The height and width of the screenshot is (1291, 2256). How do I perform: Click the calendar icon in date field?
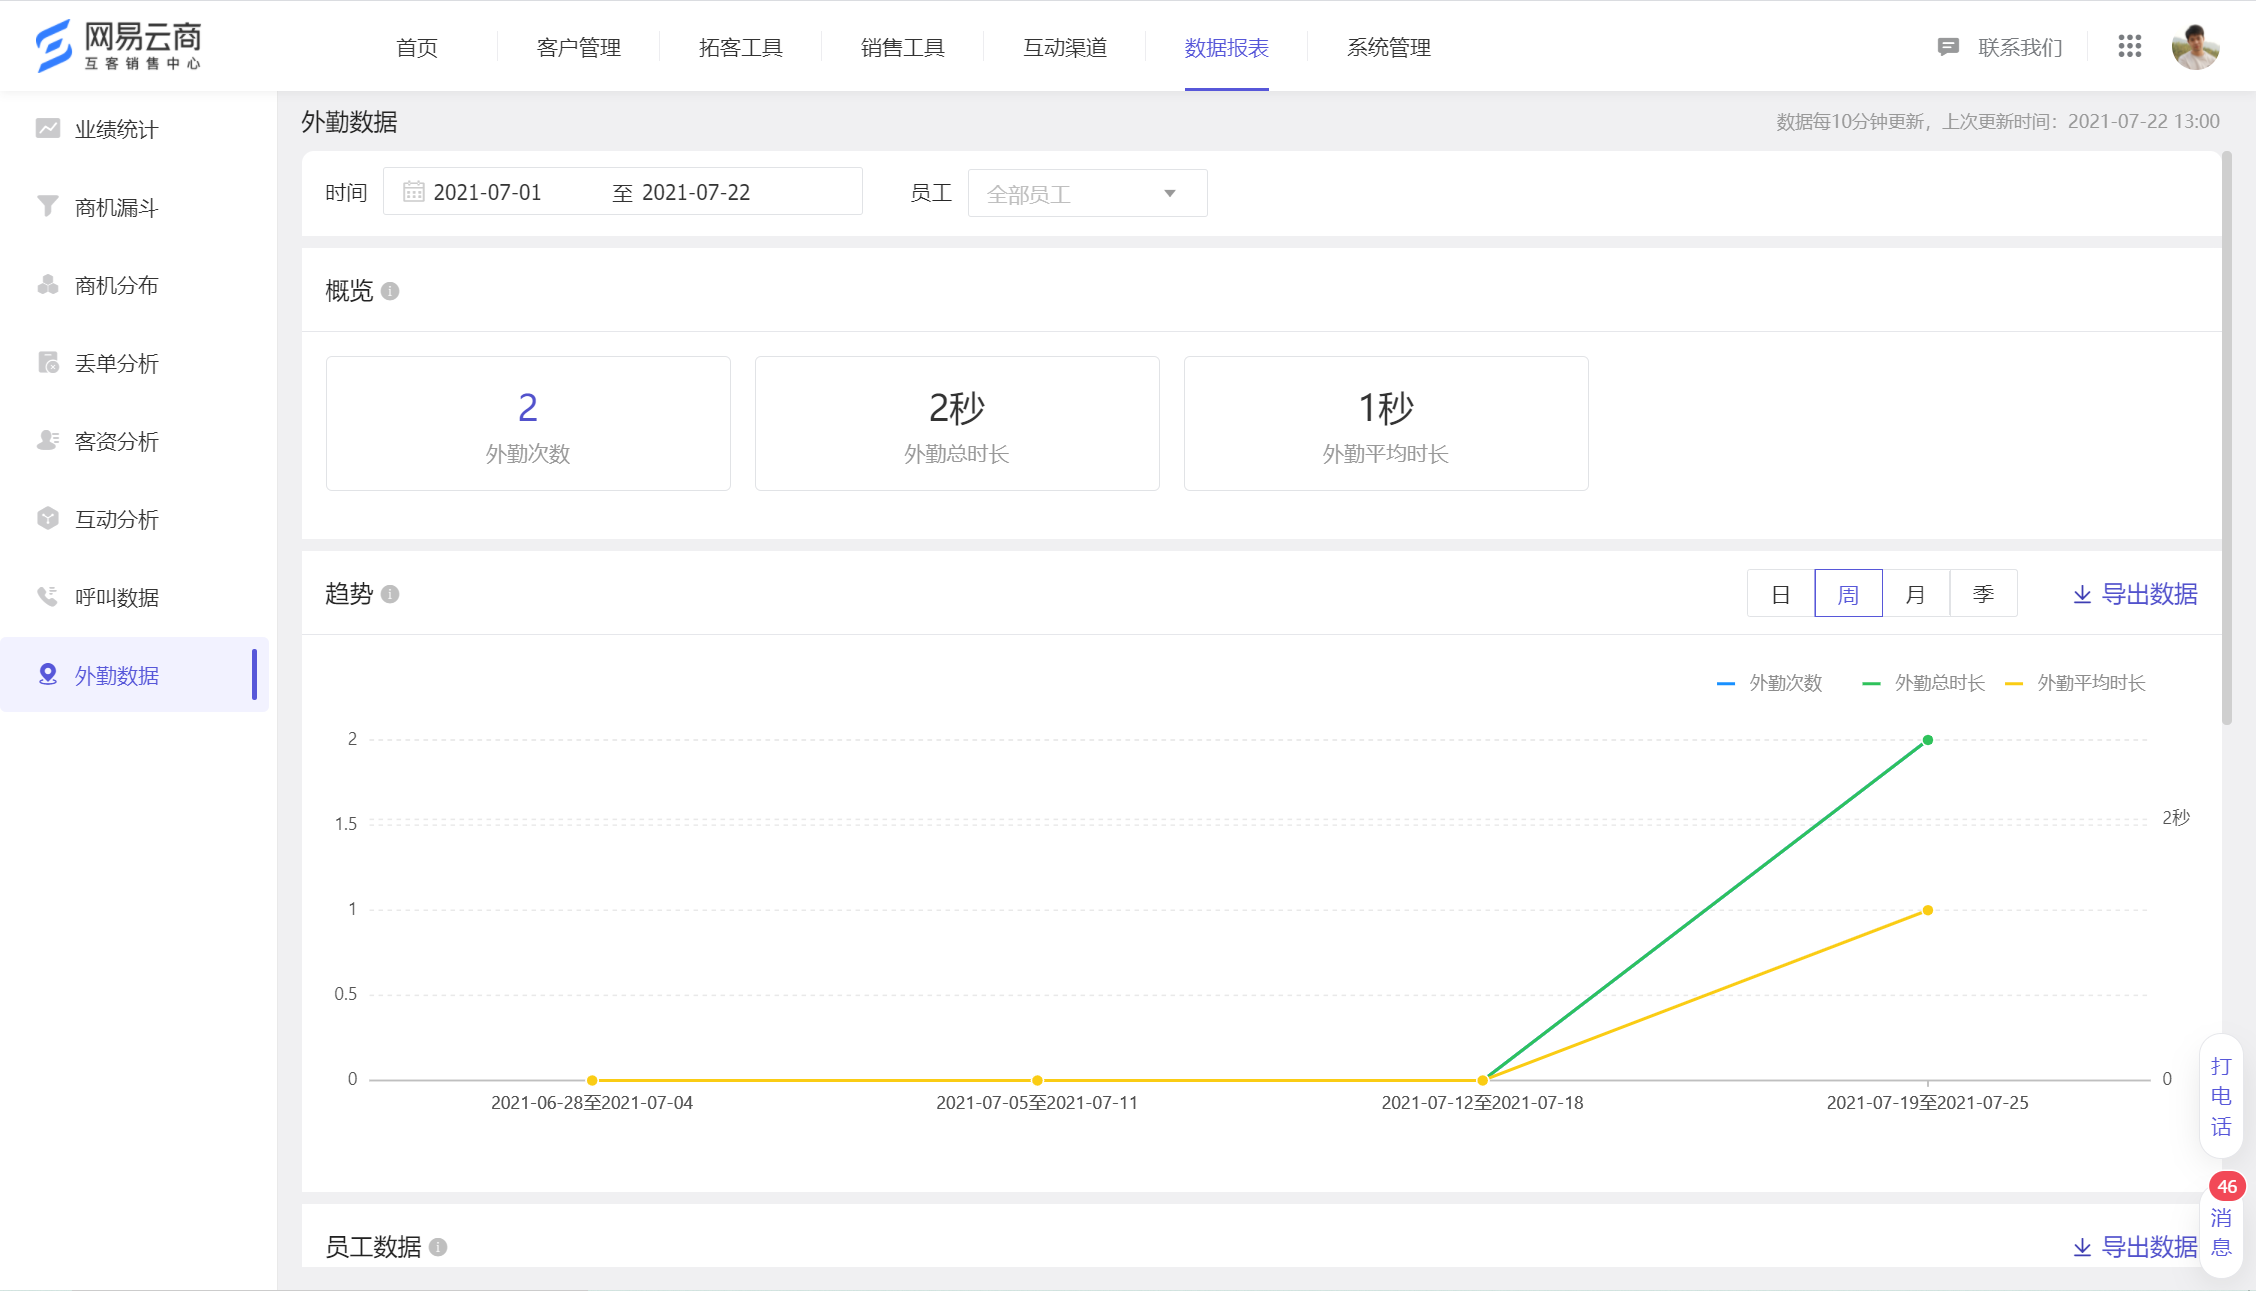pos(413,192)
